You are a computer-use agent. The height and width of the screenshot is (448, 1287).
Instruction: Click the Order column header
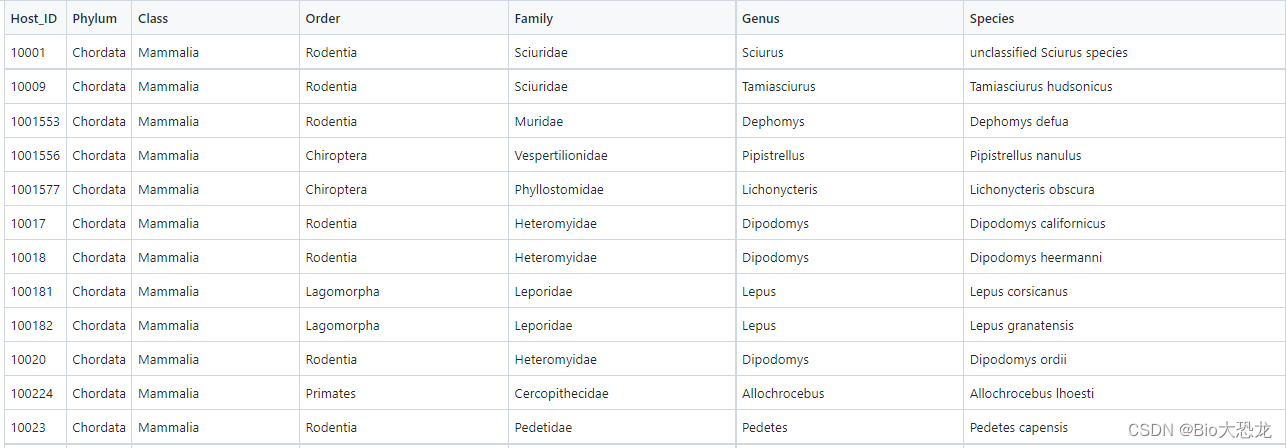(403, 18)
